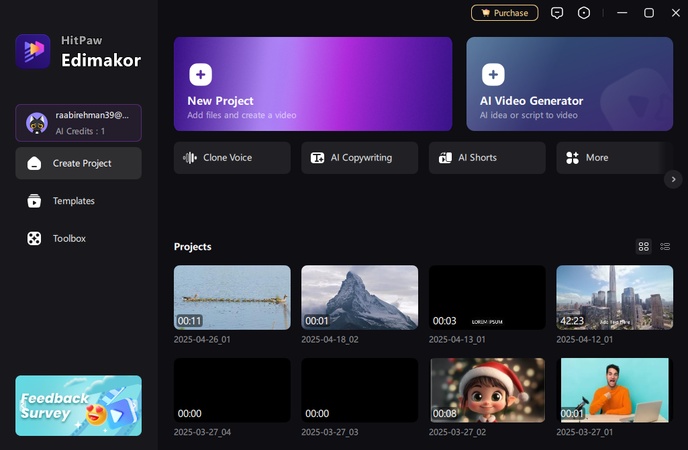Click the feedback message icon in title bar
Viewport: 688px width, 450px height.
click(x=557, y=13)
